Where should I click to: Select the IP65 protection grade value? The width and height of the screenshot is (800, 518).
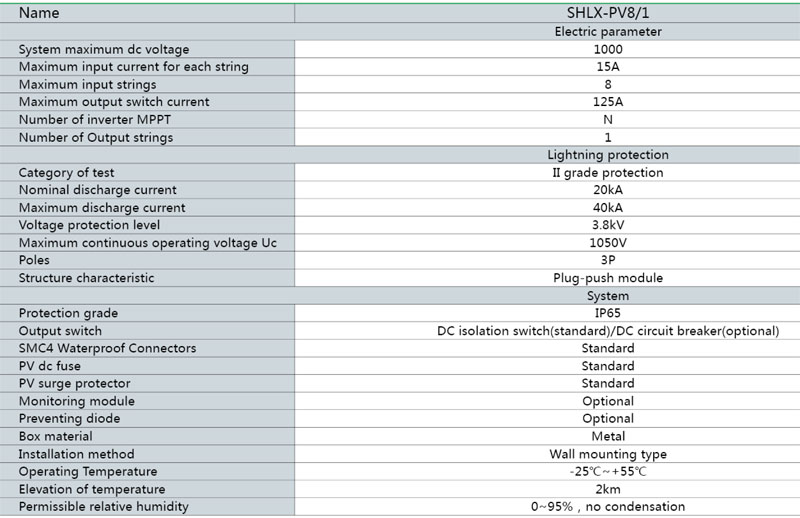[x=607, y=313]
